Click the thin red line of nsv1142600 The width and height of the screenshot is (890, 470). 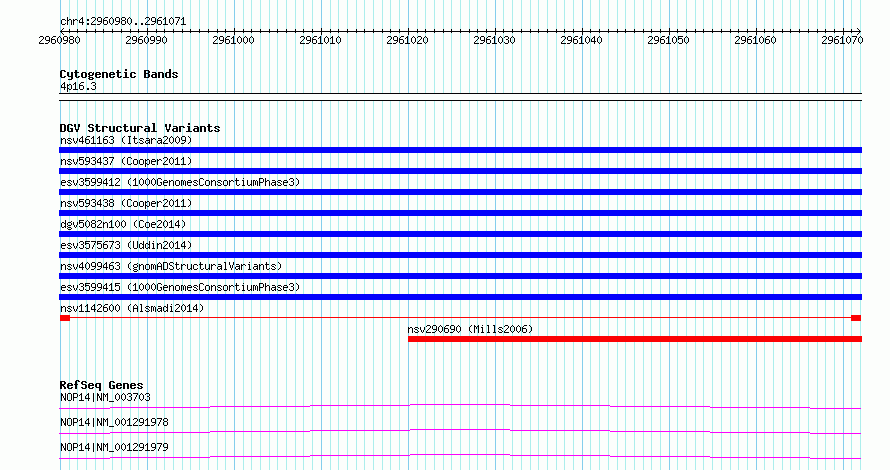pos(460,318)
